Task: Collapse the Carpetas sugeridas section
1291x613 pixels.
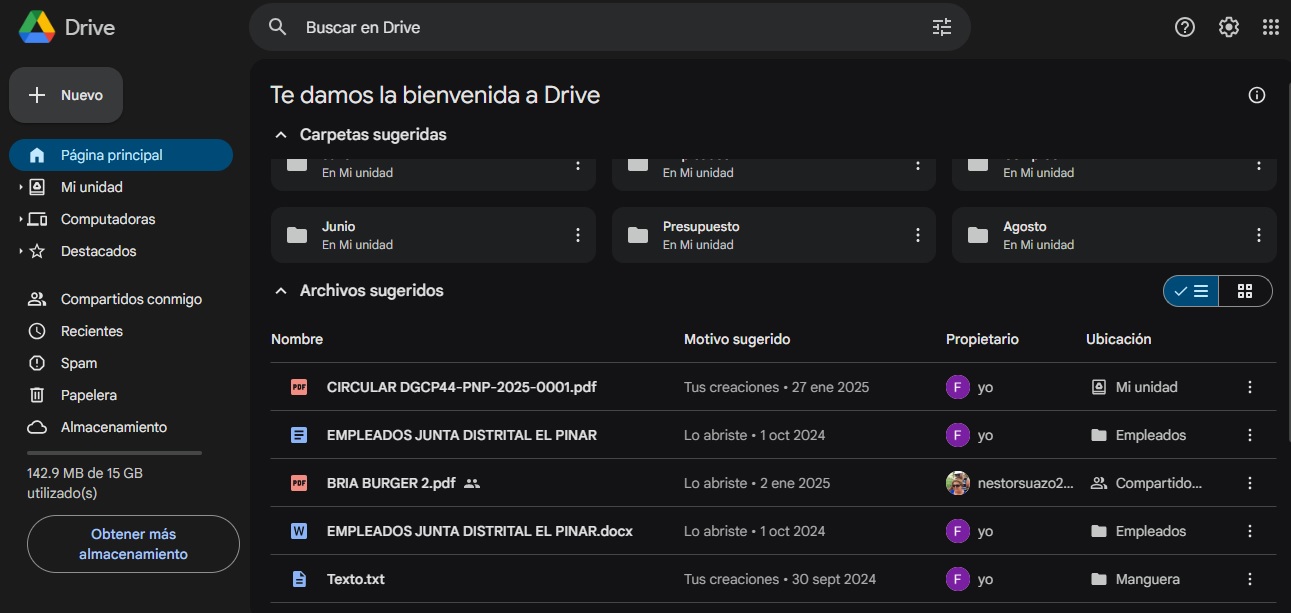Action: pos(281,135)
